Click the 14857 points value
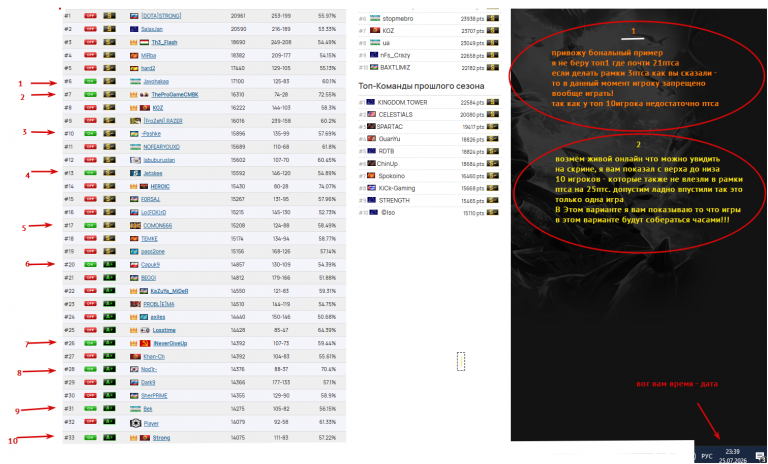 click(x=238, y=265)
